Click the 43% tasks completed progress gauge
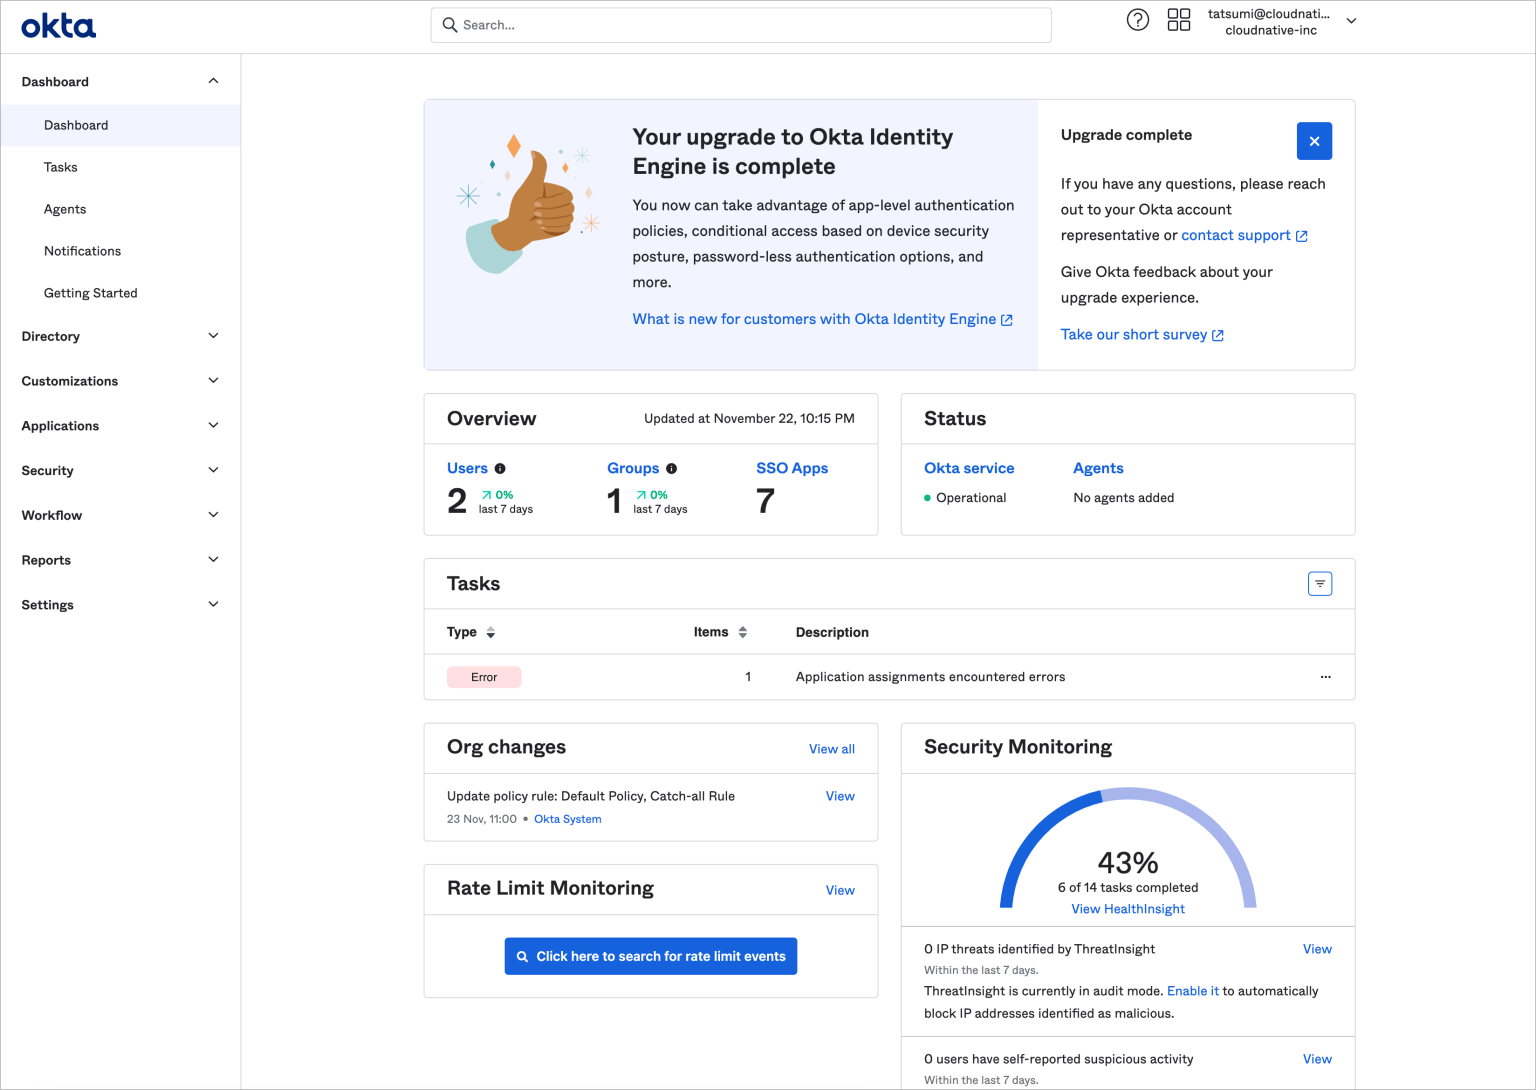 point(1128,862)
